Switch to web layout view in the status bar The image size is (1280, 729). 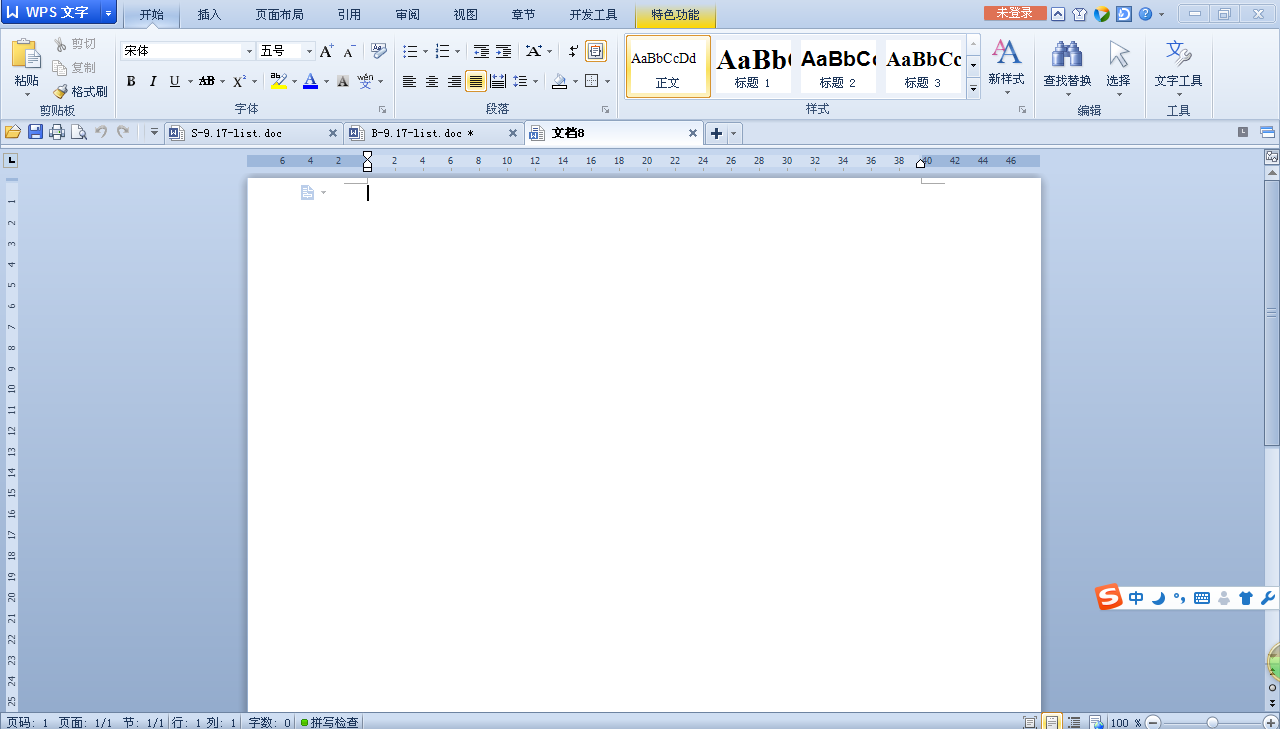1096,721
